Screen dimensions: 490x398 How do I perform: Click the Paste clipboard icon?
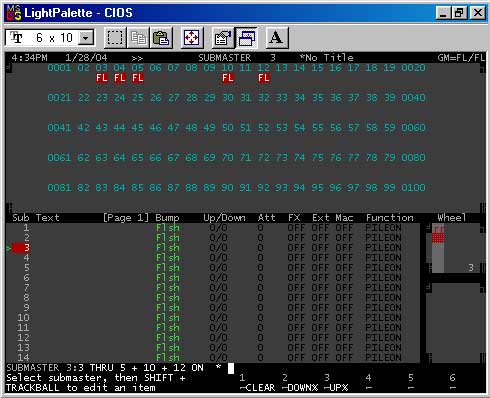click(161, 38)
